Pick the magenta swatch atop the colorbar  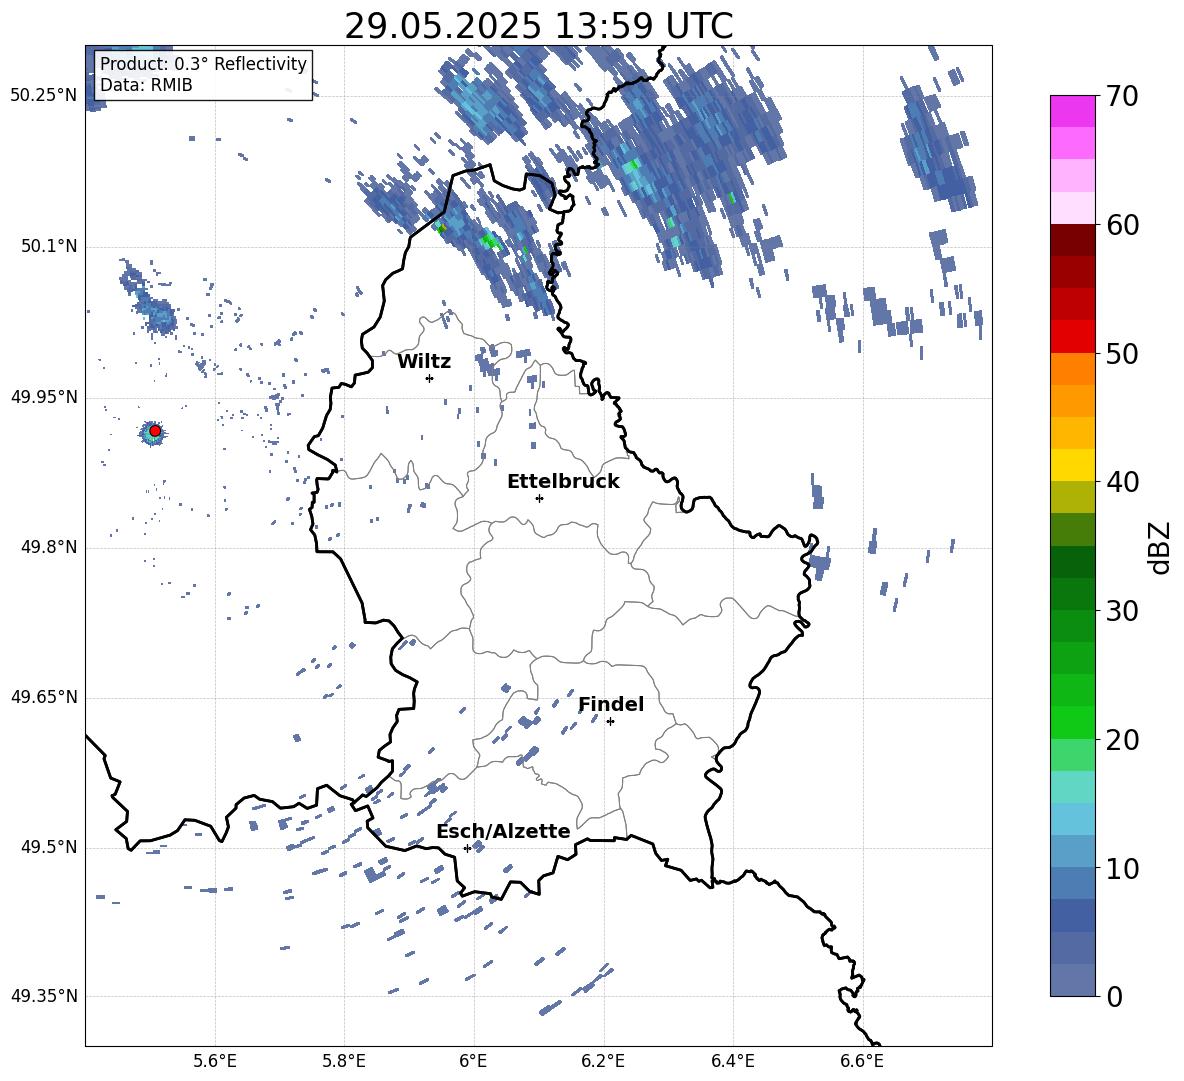click(1073, 111)
